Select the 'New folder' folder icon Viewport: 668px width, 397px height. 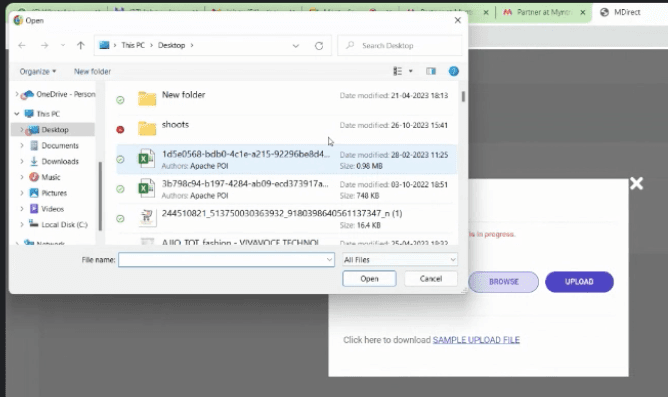[x=147, y=99]
